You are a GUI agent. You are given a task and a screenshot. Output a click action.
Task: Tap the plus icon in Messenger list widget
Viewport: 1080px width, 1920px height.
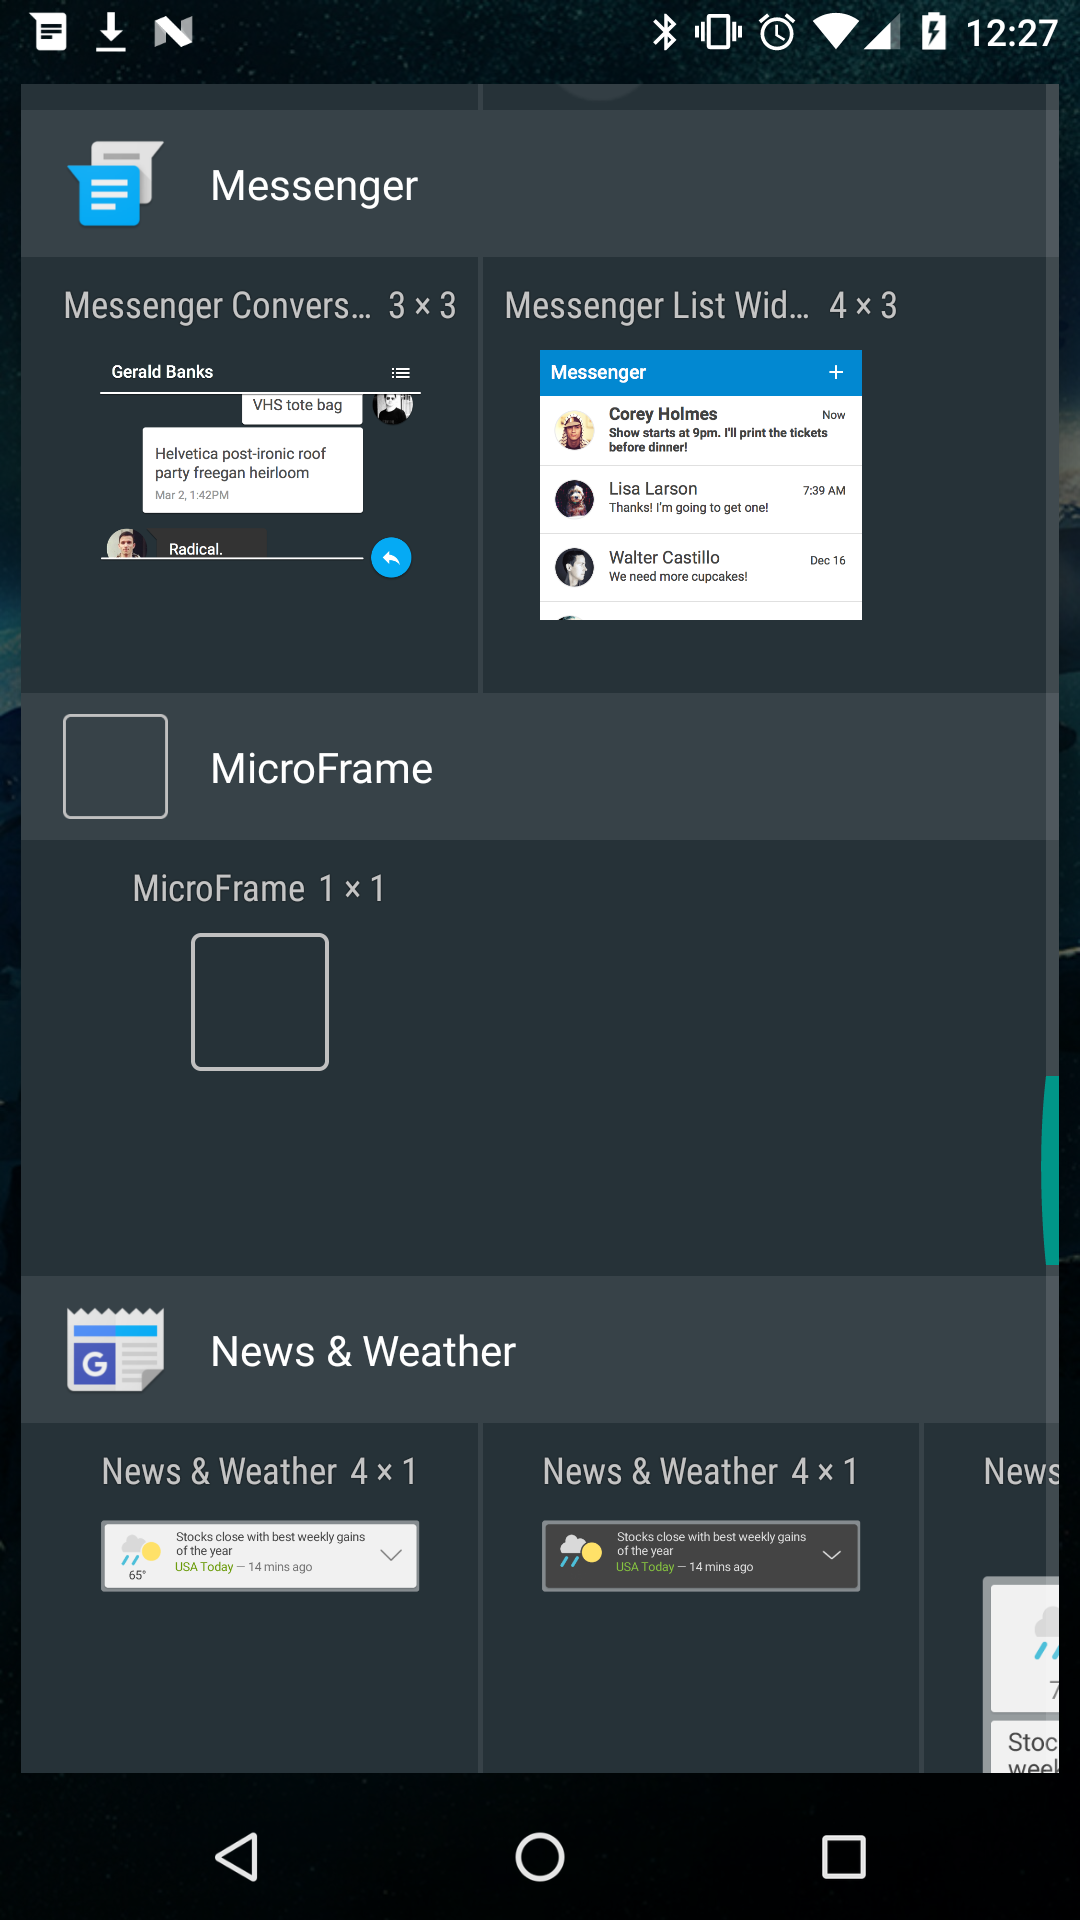pos(836,372)
